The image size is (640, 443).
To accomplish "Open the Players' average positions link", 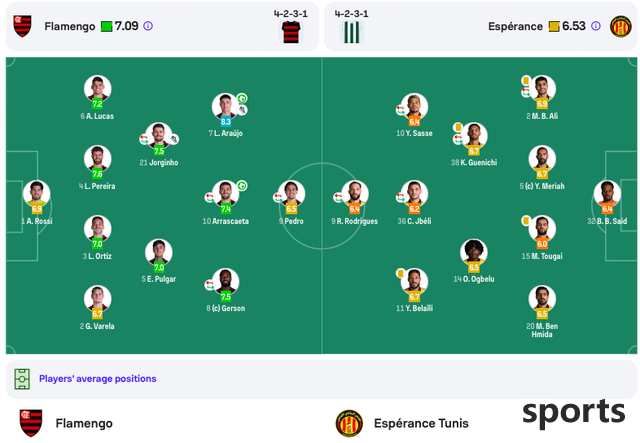I will tap(98, 378).
